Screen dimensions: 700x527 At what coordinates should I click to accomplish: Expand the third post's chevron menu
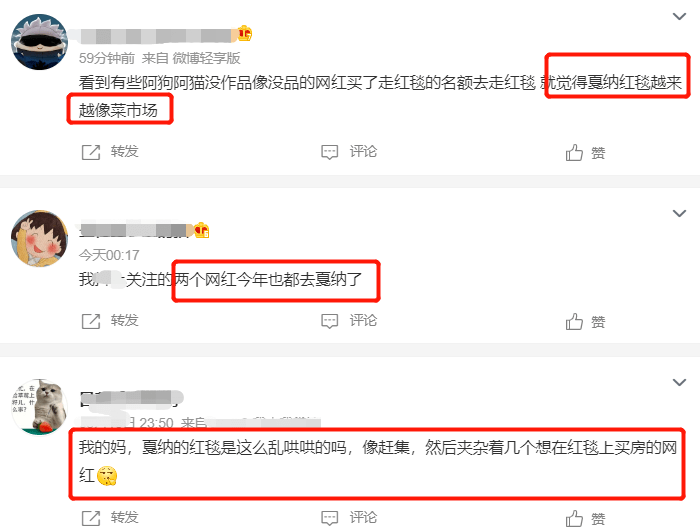coord(679,382)
